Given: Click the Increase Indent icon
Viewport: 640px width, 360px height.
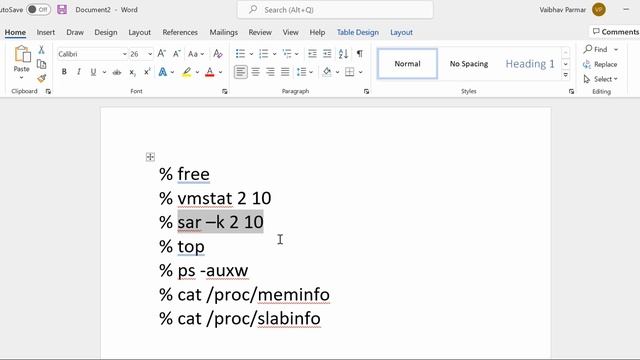Looking at the screenshot, I should coord(327,53).
